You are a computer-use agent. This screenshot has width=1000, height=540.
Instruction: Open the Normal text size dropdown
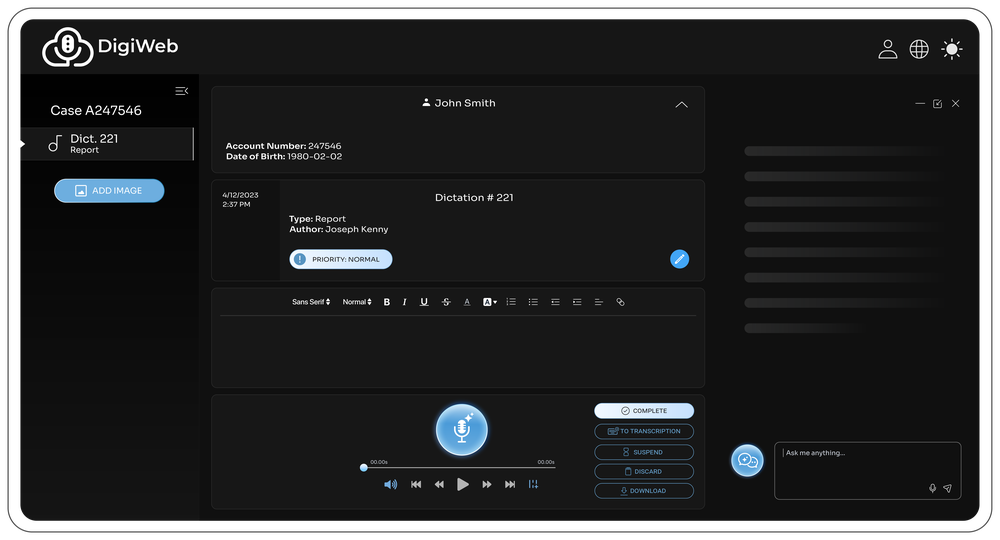357,302
